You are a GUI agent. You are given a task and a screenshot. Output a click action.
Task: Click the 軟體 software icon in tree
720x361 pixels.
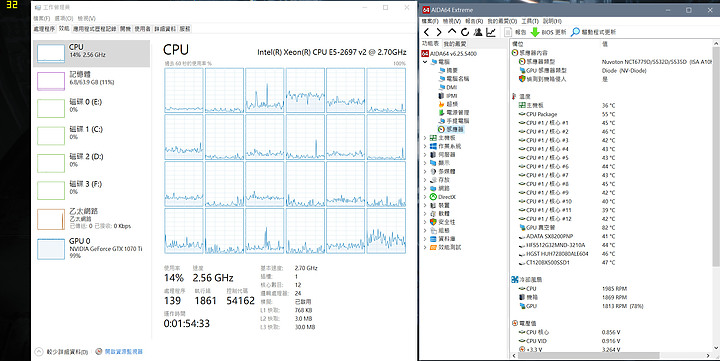433,214
